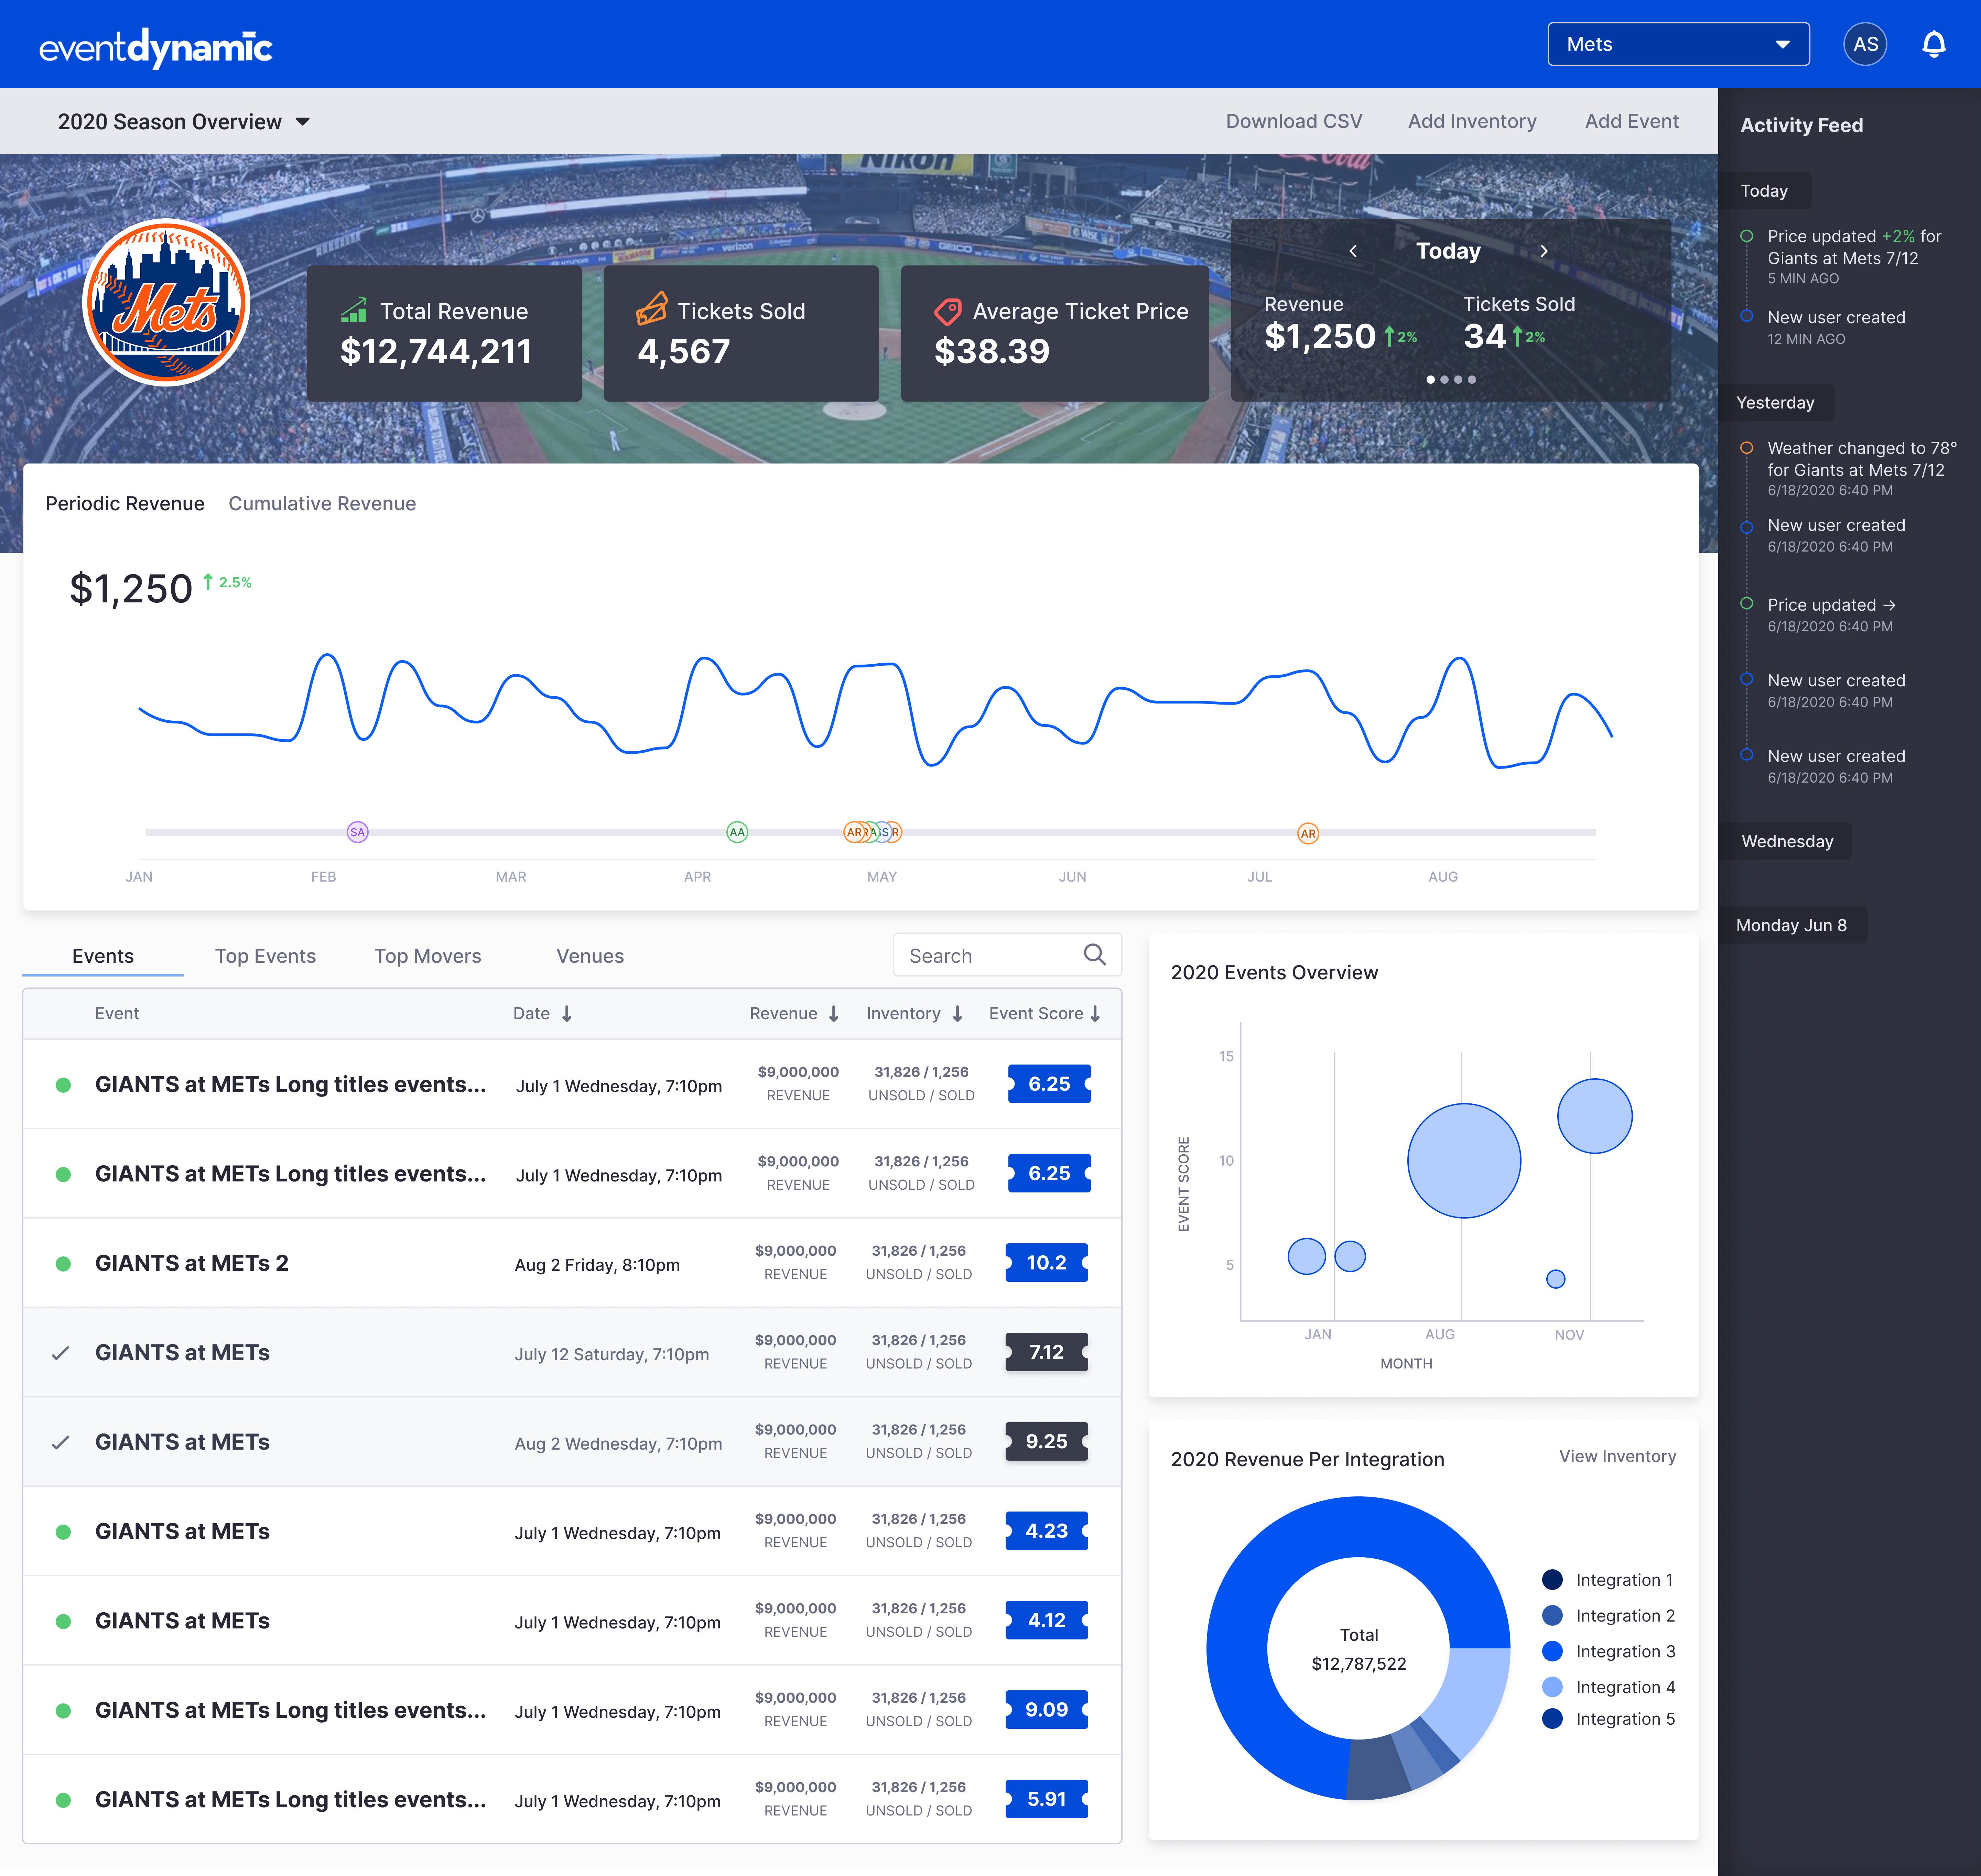Go to previous day in Today card
Screen dimensions: 1981x1876
click(x=1353, y=251)
